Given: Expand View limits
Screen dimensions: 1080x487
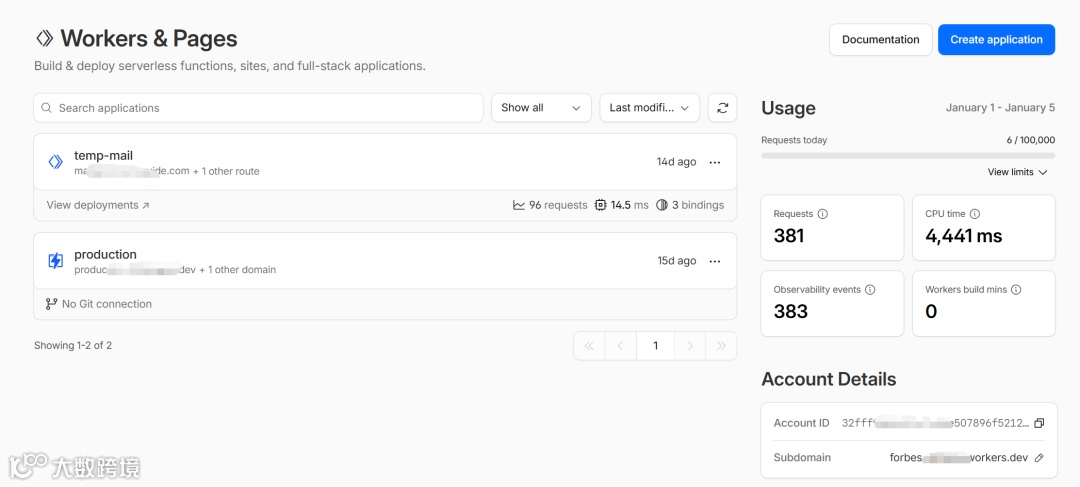Looking at the screenshot, I should pos(1017,172).
